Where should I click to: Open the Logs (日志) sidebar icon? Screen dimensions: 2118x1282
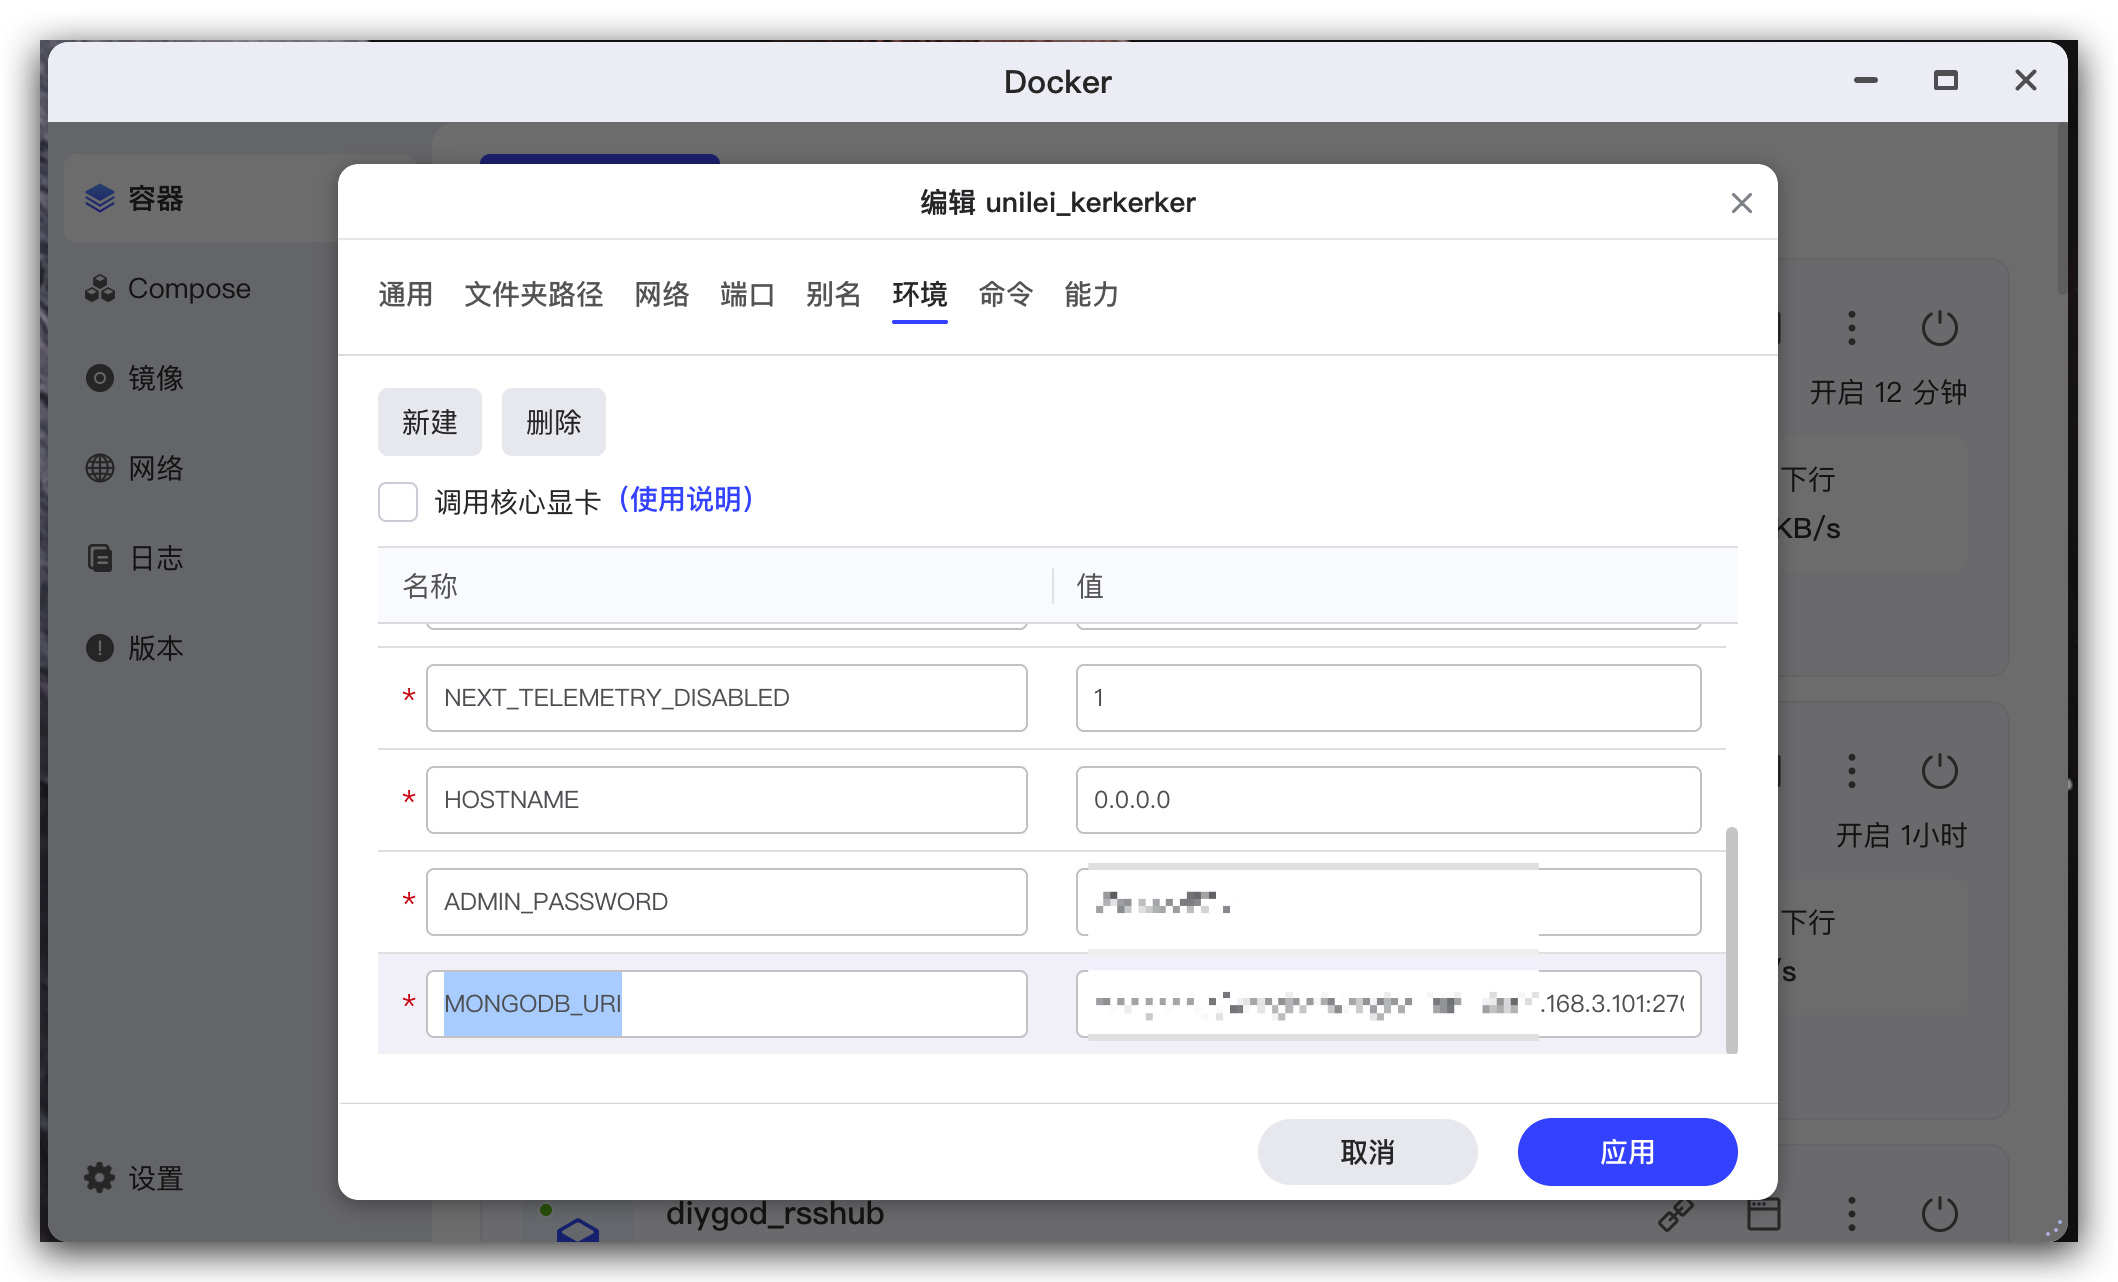pos(100,558)
